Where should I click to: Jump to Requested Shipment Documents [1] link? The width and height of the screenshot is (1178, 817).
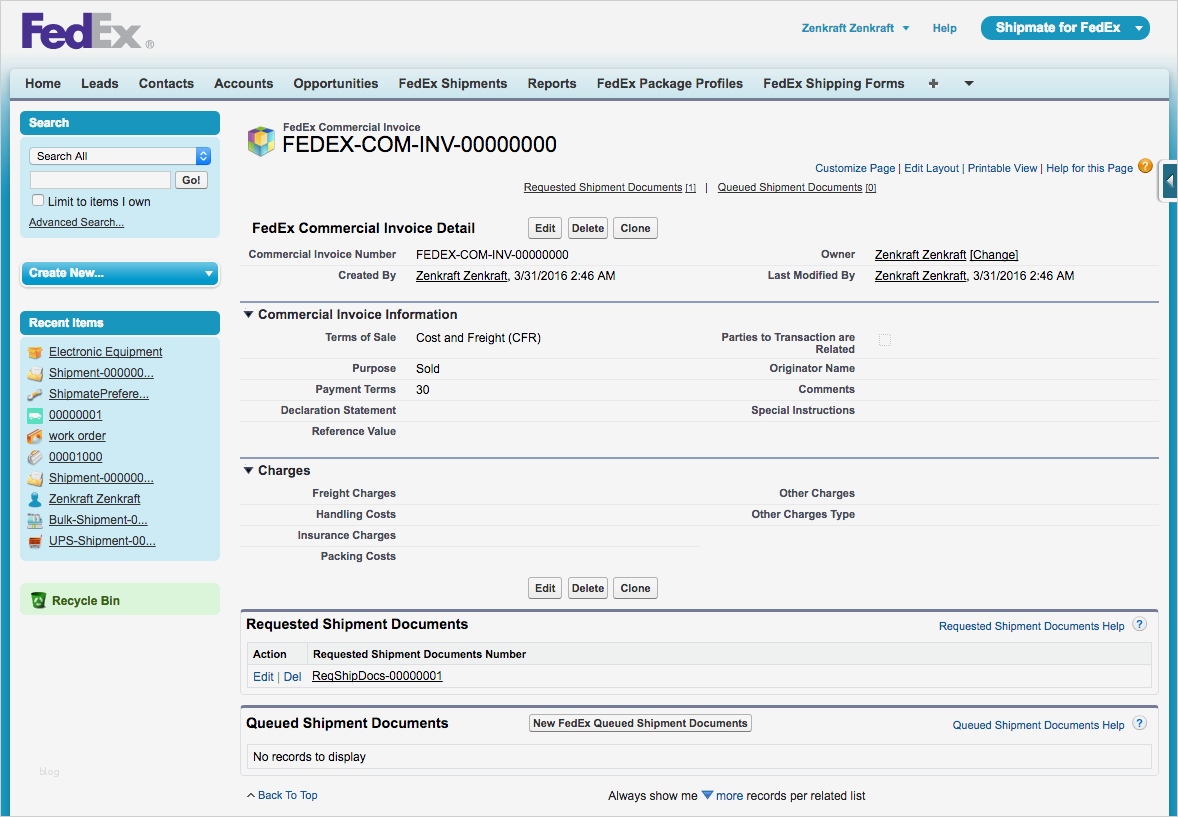610,187
